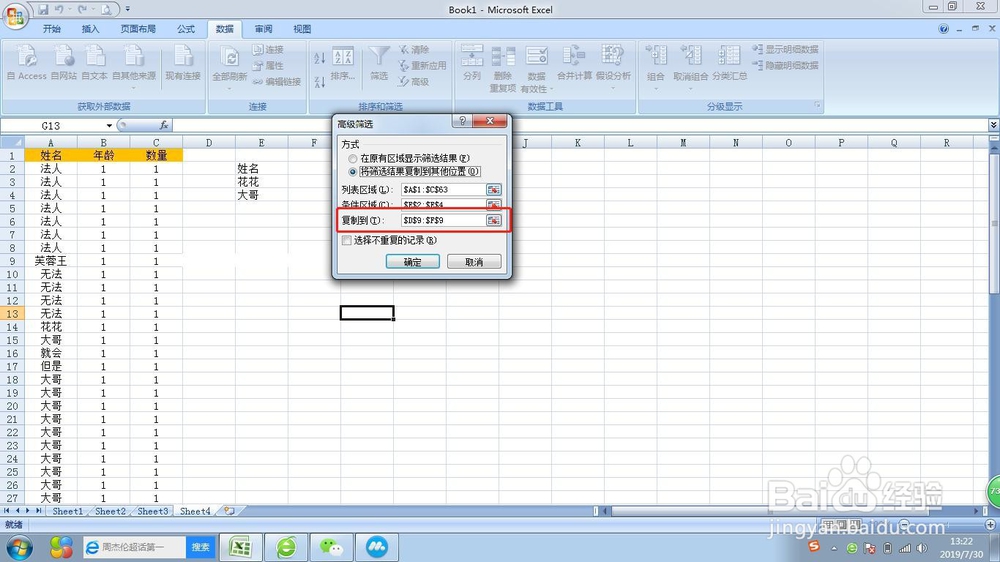
Task: Open quick access toolbar customize dropdown
Action: tap(128, 10)
